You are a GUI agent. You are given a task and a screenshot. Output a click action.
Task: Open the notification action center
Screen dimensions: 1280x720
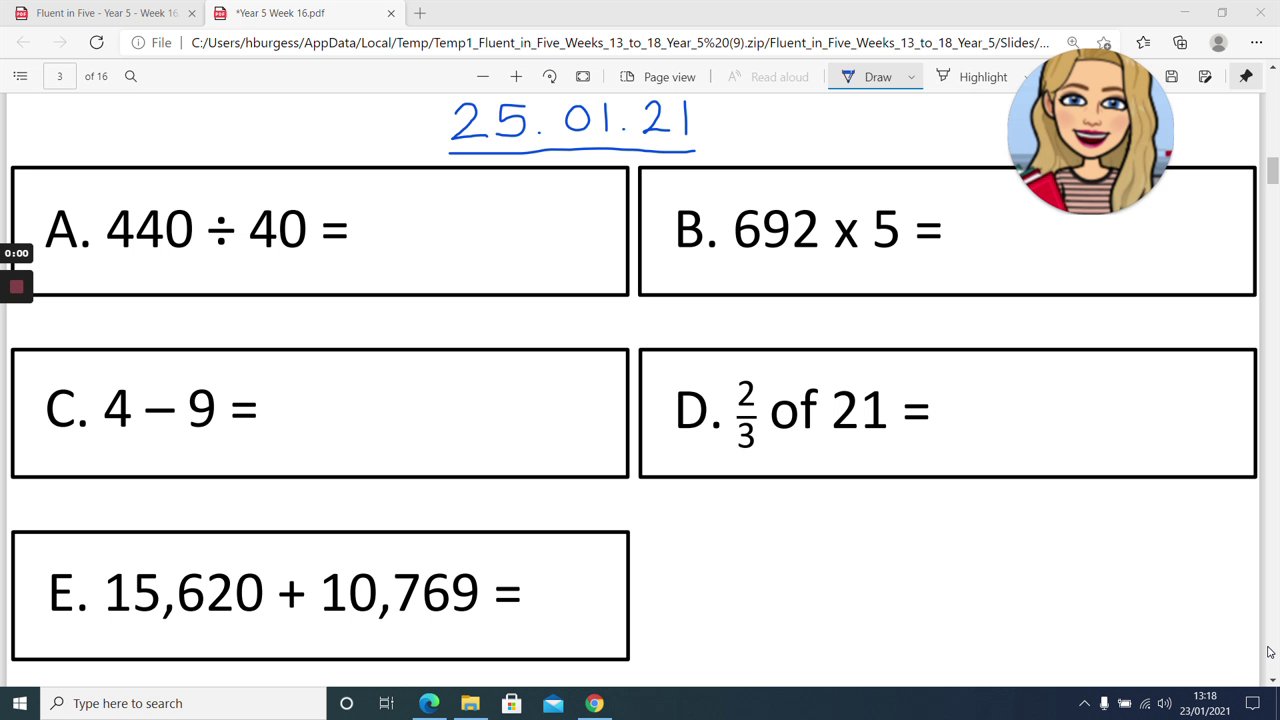tap(1252, 704)
